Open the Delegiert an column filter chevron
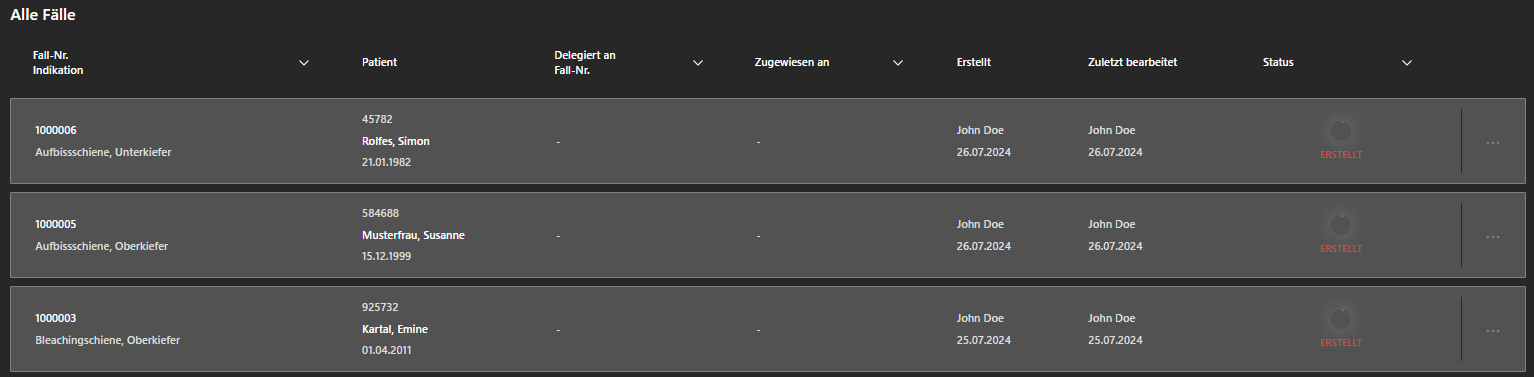 coord(698,63)
